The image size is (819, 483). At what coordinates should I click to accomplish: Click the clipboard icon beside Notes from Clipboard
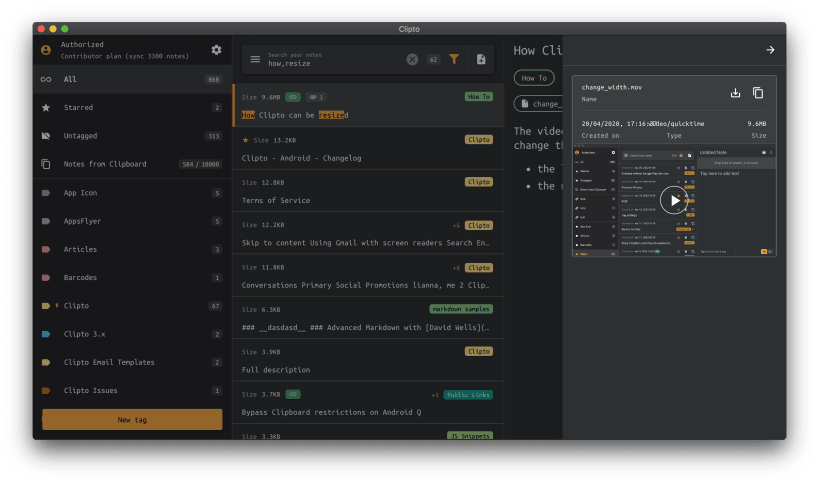tap(46, 164)
